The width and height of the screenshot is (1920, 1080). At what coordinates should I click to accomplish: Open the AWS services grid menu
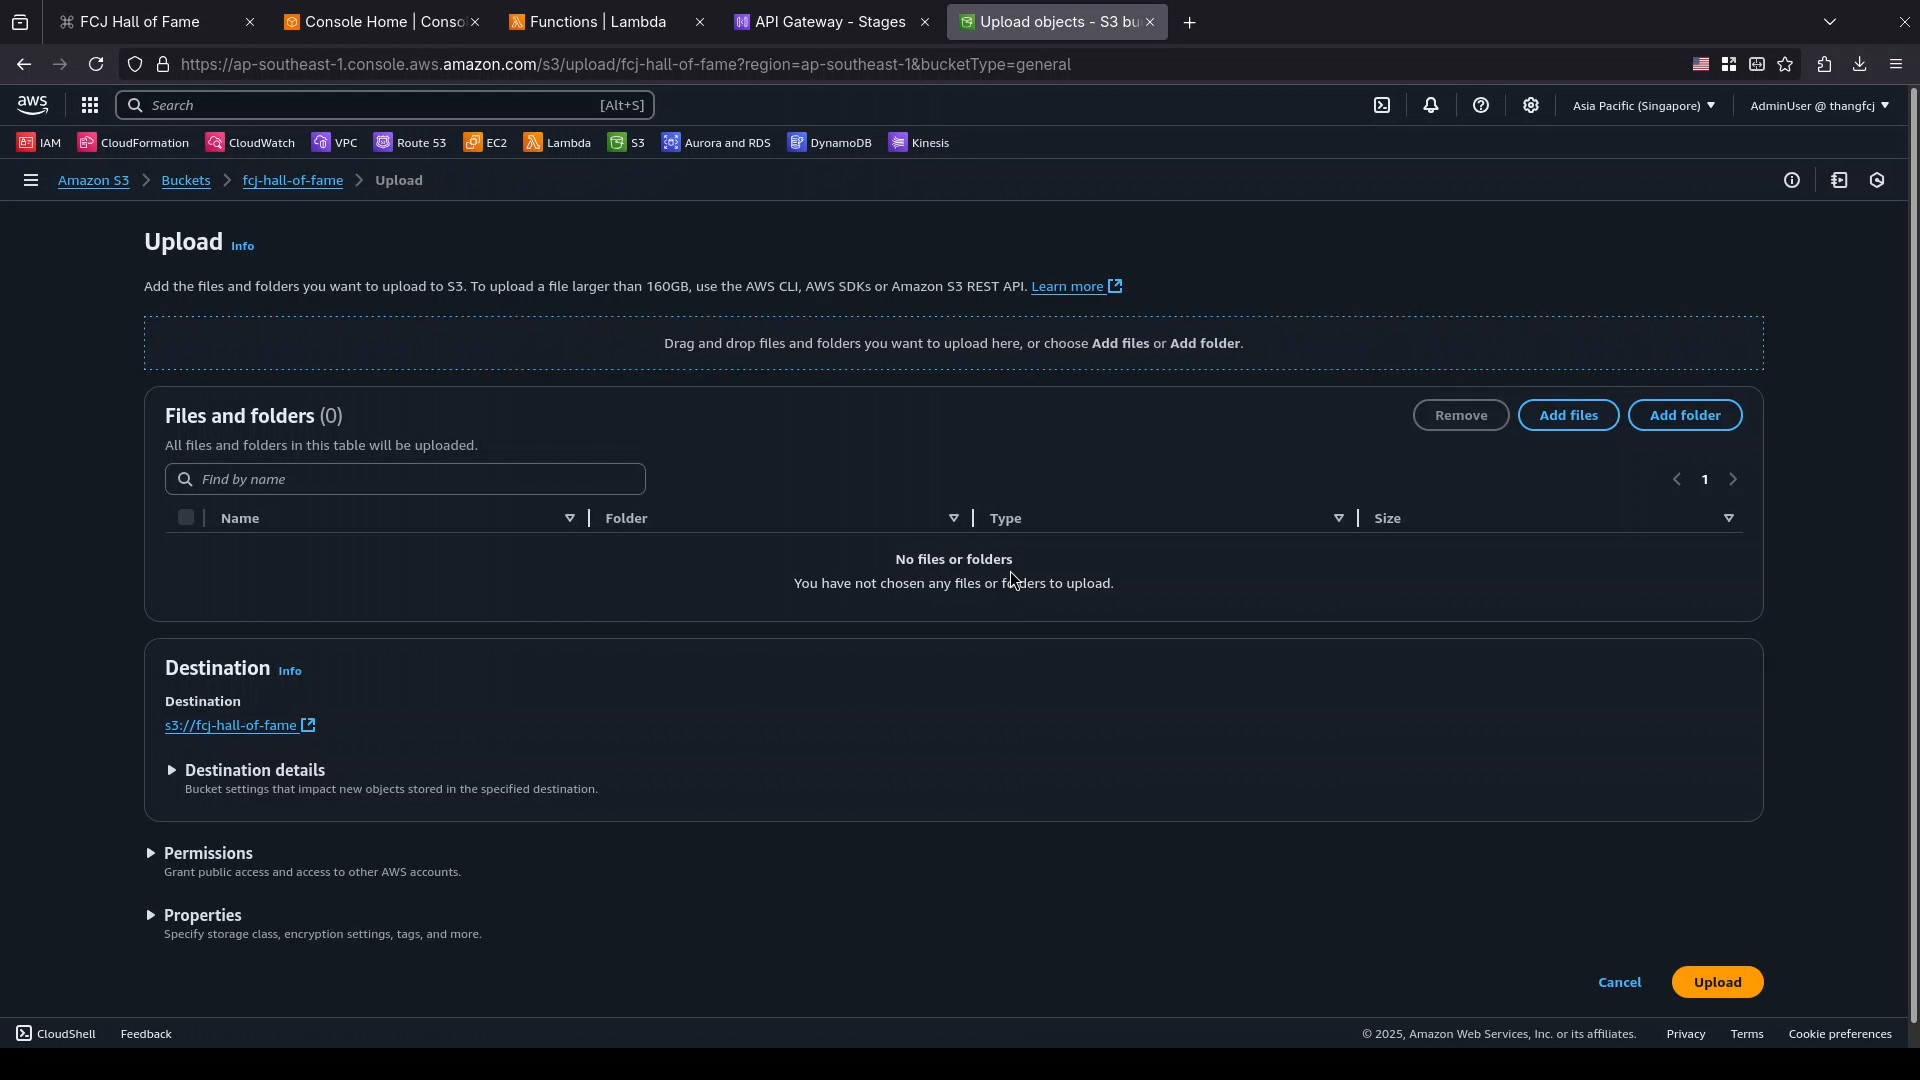tap(89, 105)
